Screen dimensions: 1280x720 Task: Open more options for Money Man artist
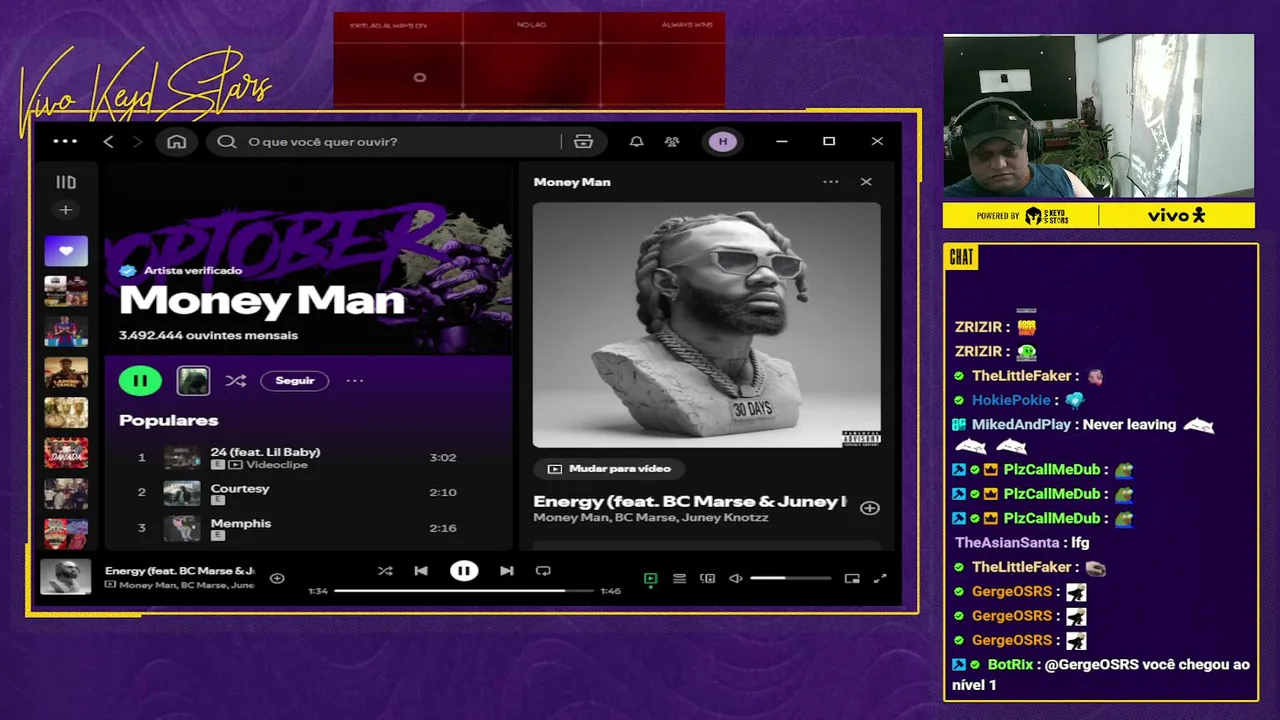click(x=355, y=380)
